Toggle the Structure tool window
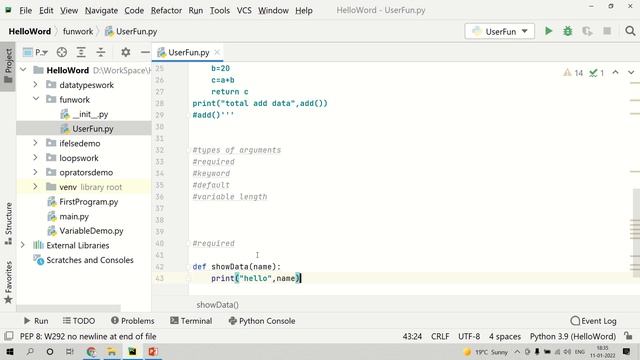The height and width of the screenshot is (360, 640). click(8, 223)
